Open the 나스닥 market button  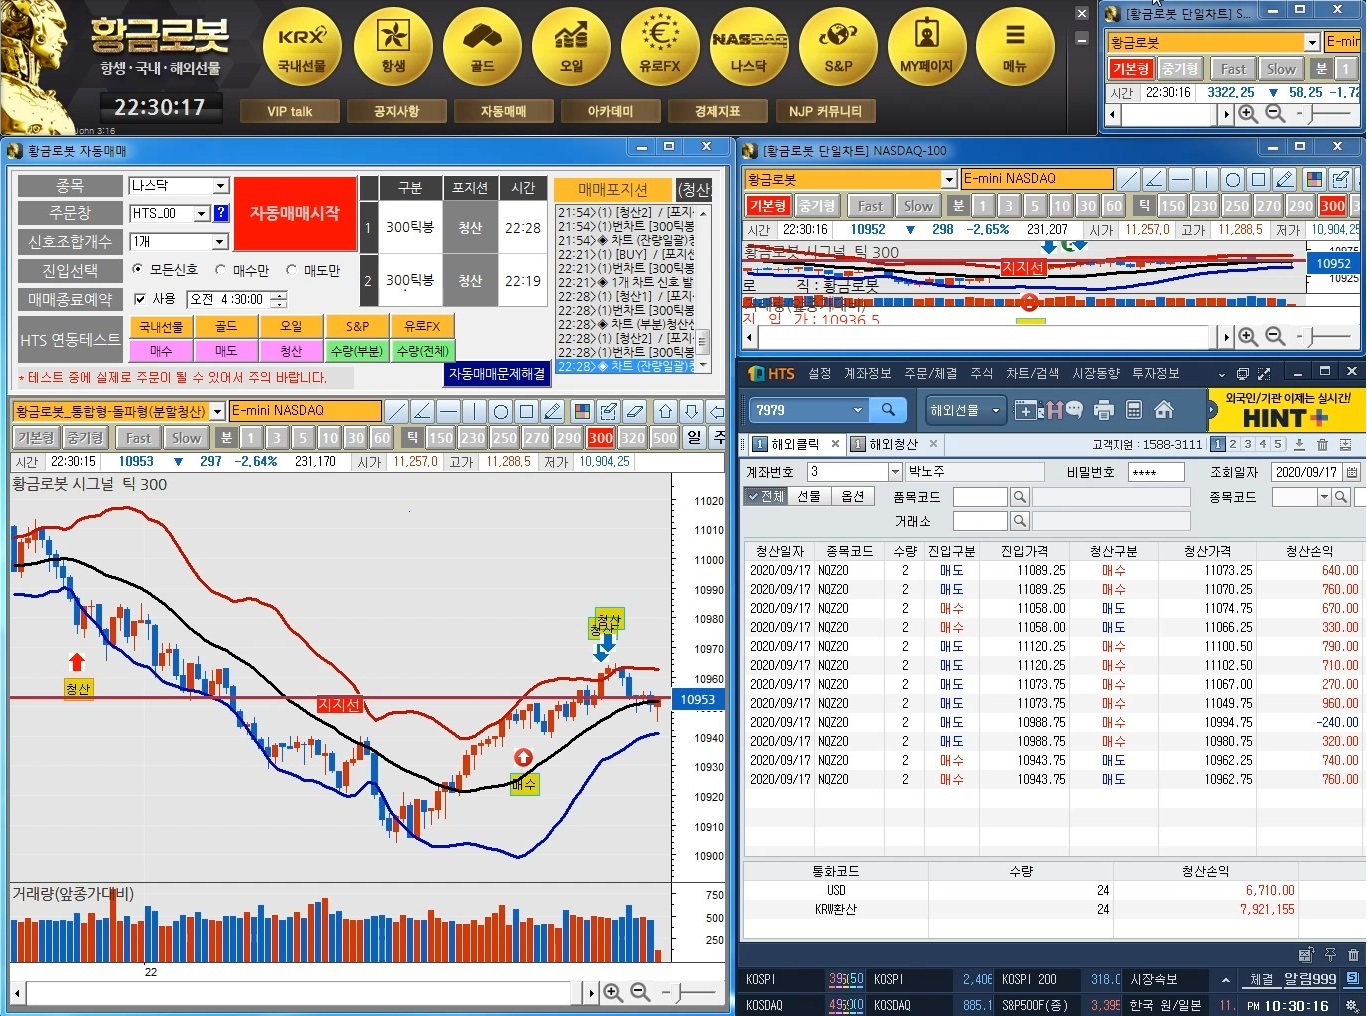[749, 47]
